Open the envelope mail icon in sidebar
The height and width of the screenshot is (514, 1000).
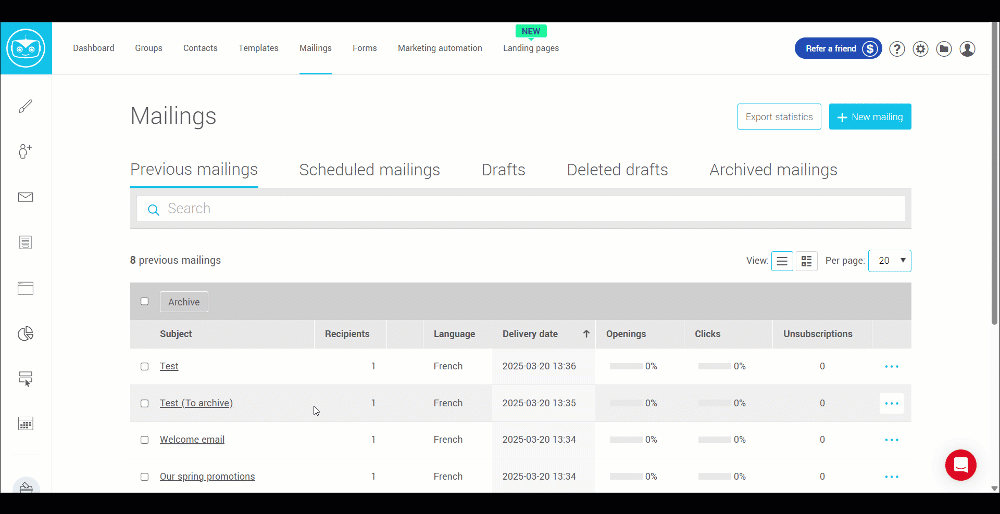[x=26, y=197]
